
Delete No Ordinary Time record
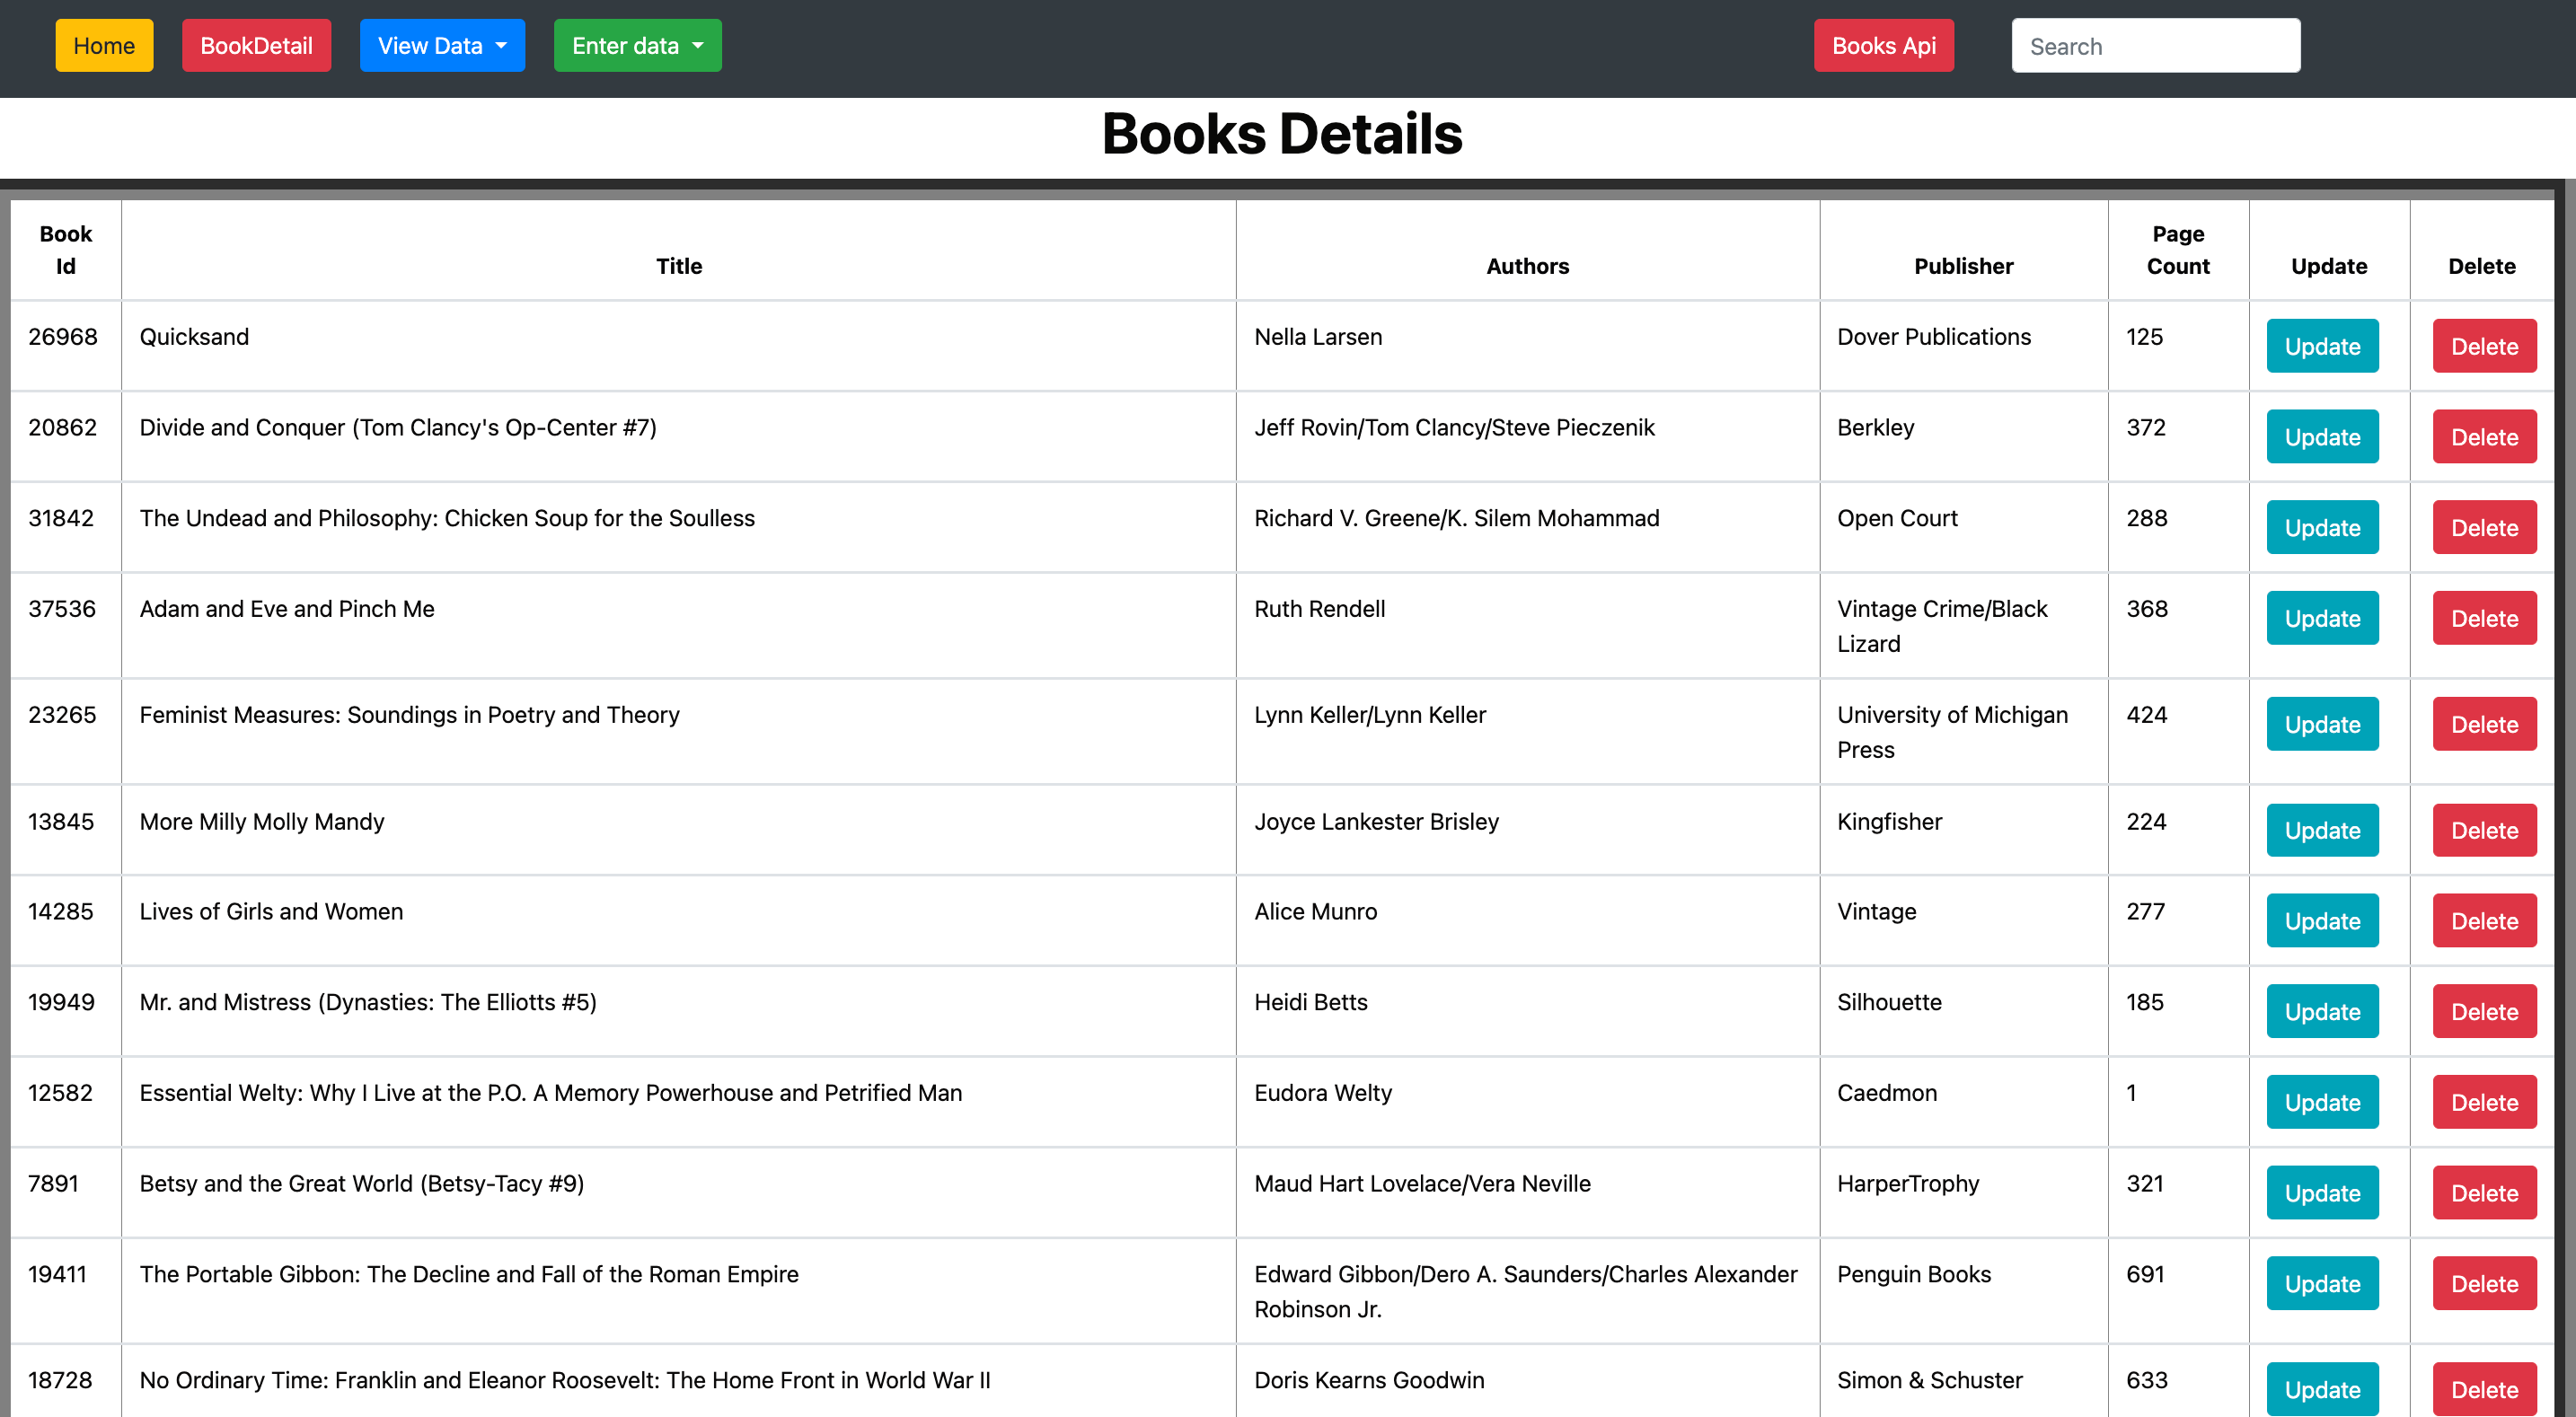2484,1389
